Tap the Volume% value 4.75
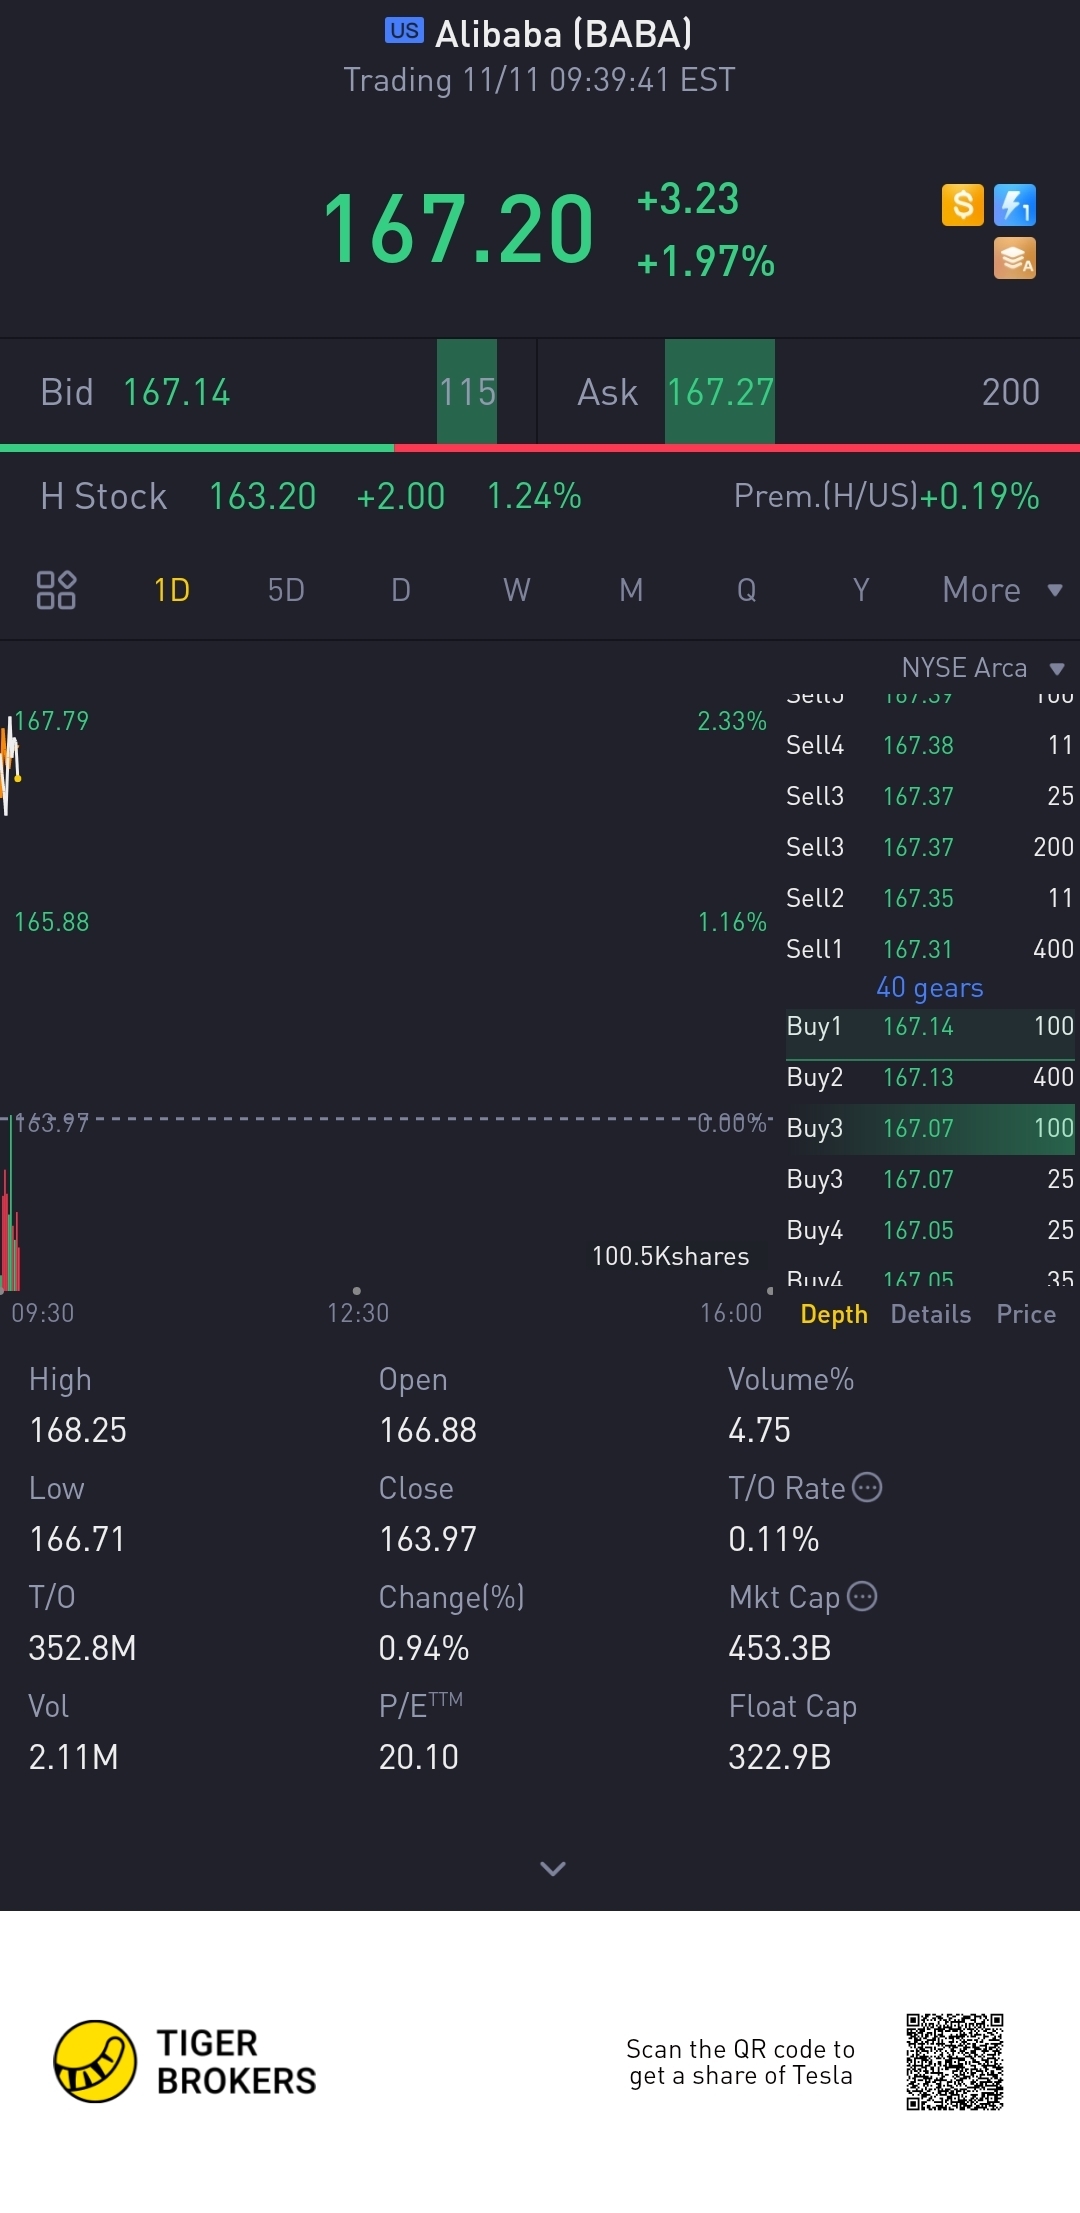The width and height of the screenshot is (1080, 2213). [759, 1430]
